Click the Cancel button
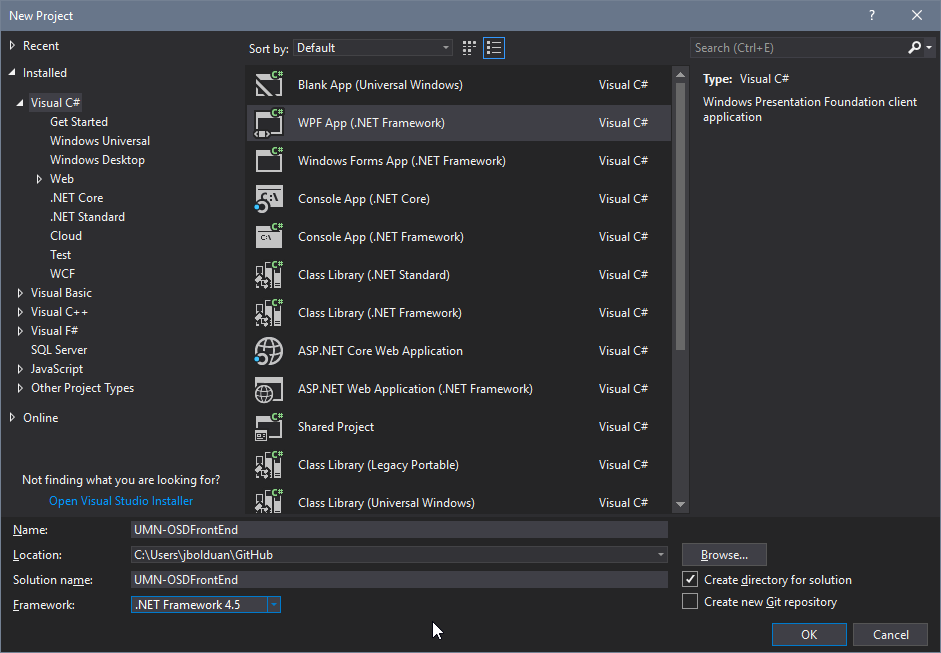941x653 pixels. point(891,634)
